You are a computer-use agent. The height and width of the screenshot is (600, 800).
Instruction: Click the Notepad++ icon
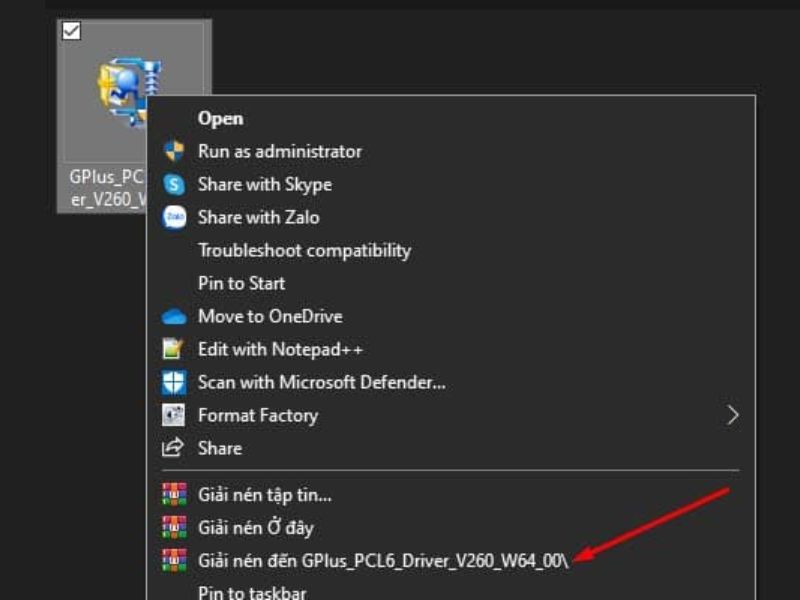pyautogui.click(x=172, y=349)
